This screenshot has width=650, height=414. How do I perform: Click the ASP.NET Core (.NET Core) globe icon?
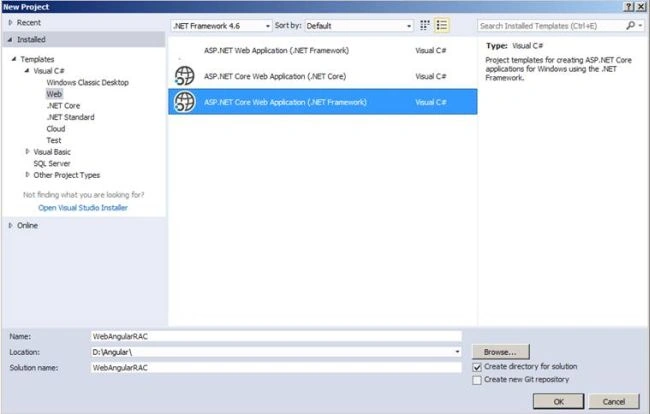click(184, 76)
